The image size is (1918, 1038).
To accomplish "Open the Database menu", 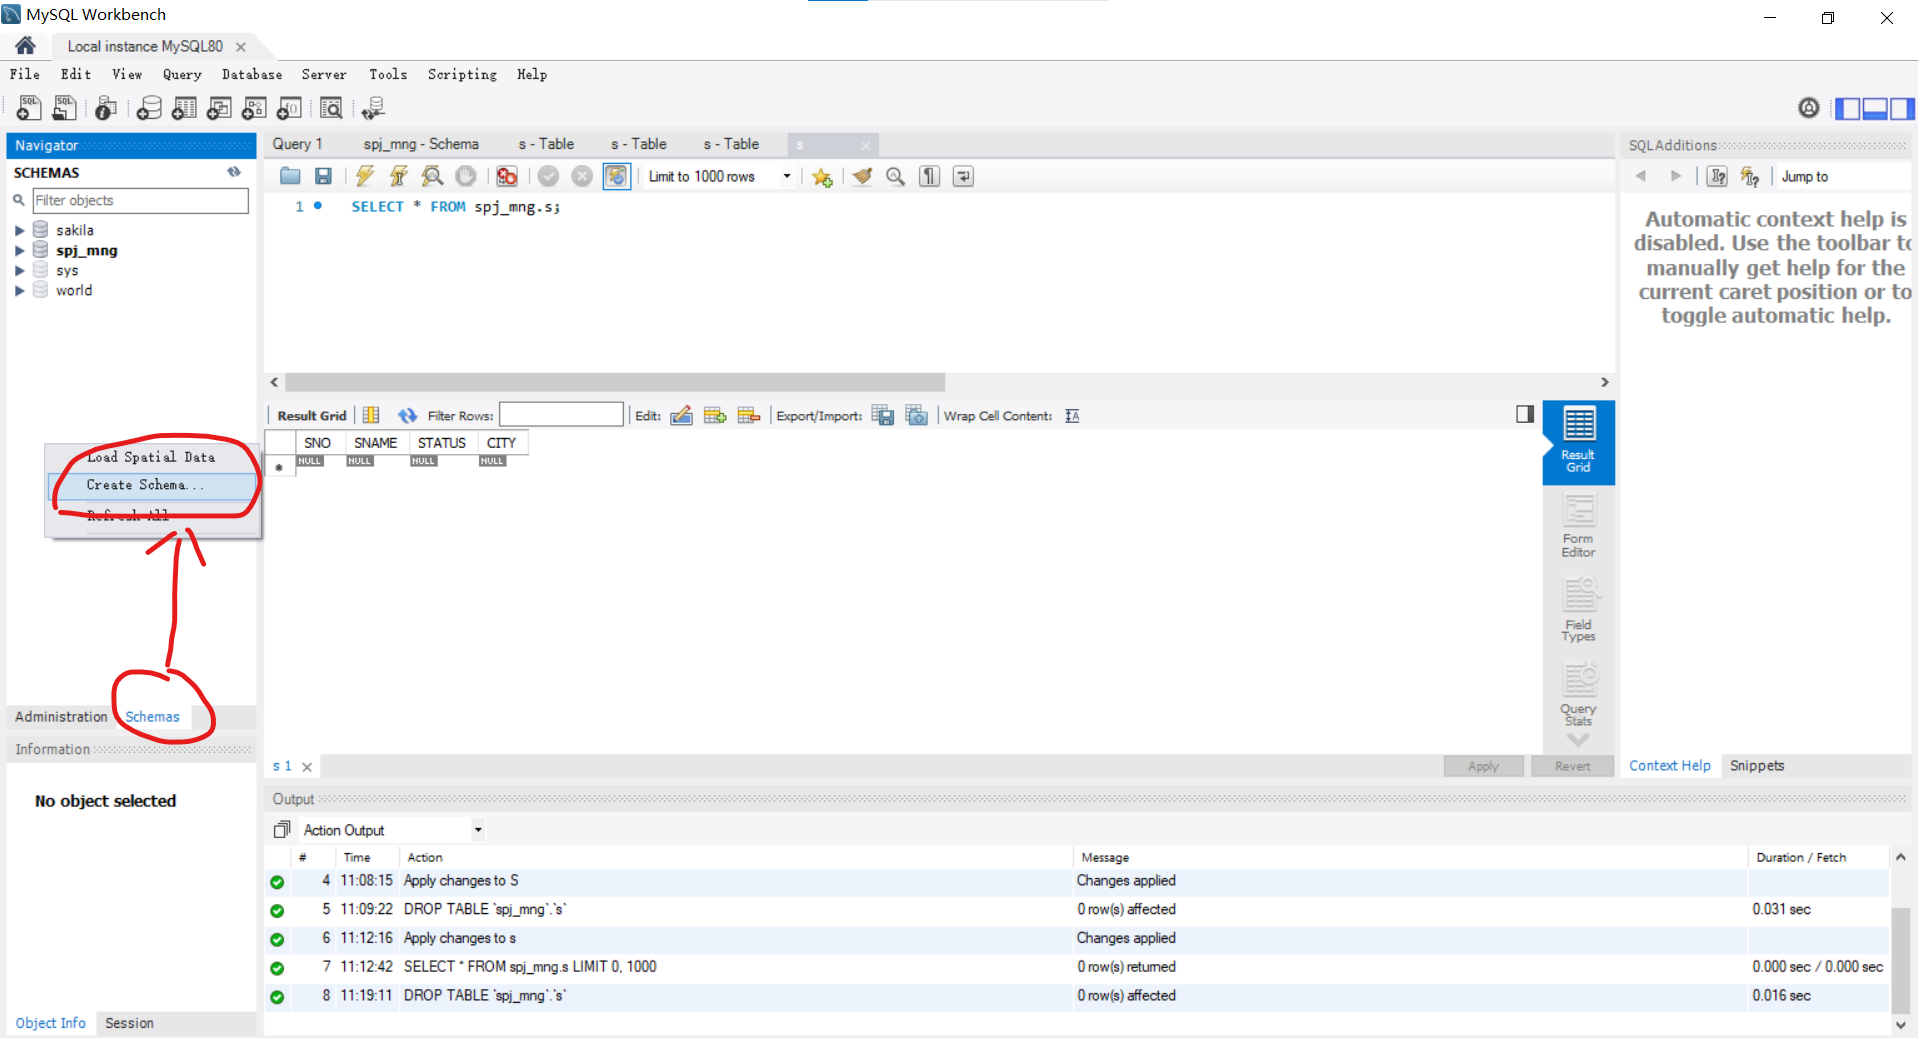I will [x=252, y=74].
